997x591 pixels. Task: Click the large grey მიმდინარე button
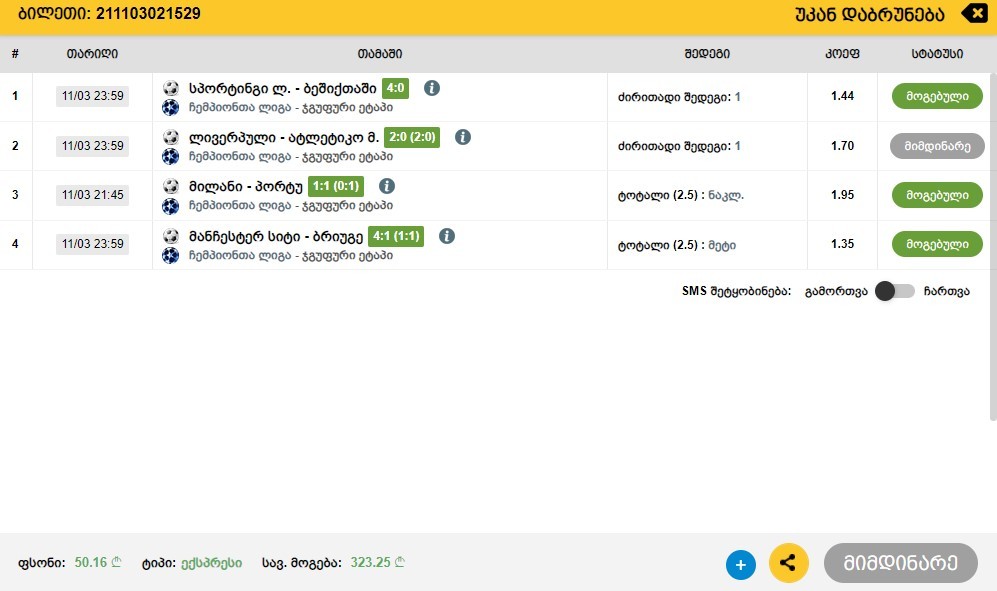900,563
